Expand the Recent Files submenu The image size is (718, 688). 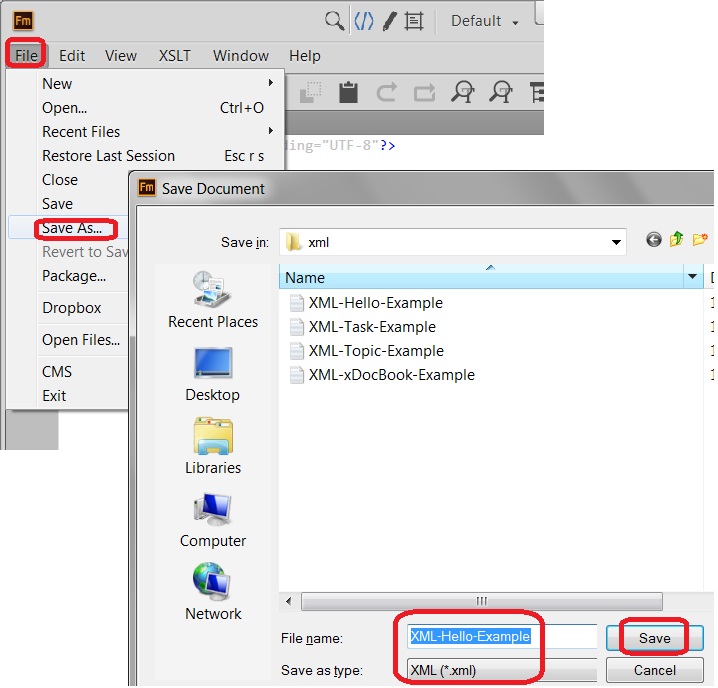tap(146, 131)
